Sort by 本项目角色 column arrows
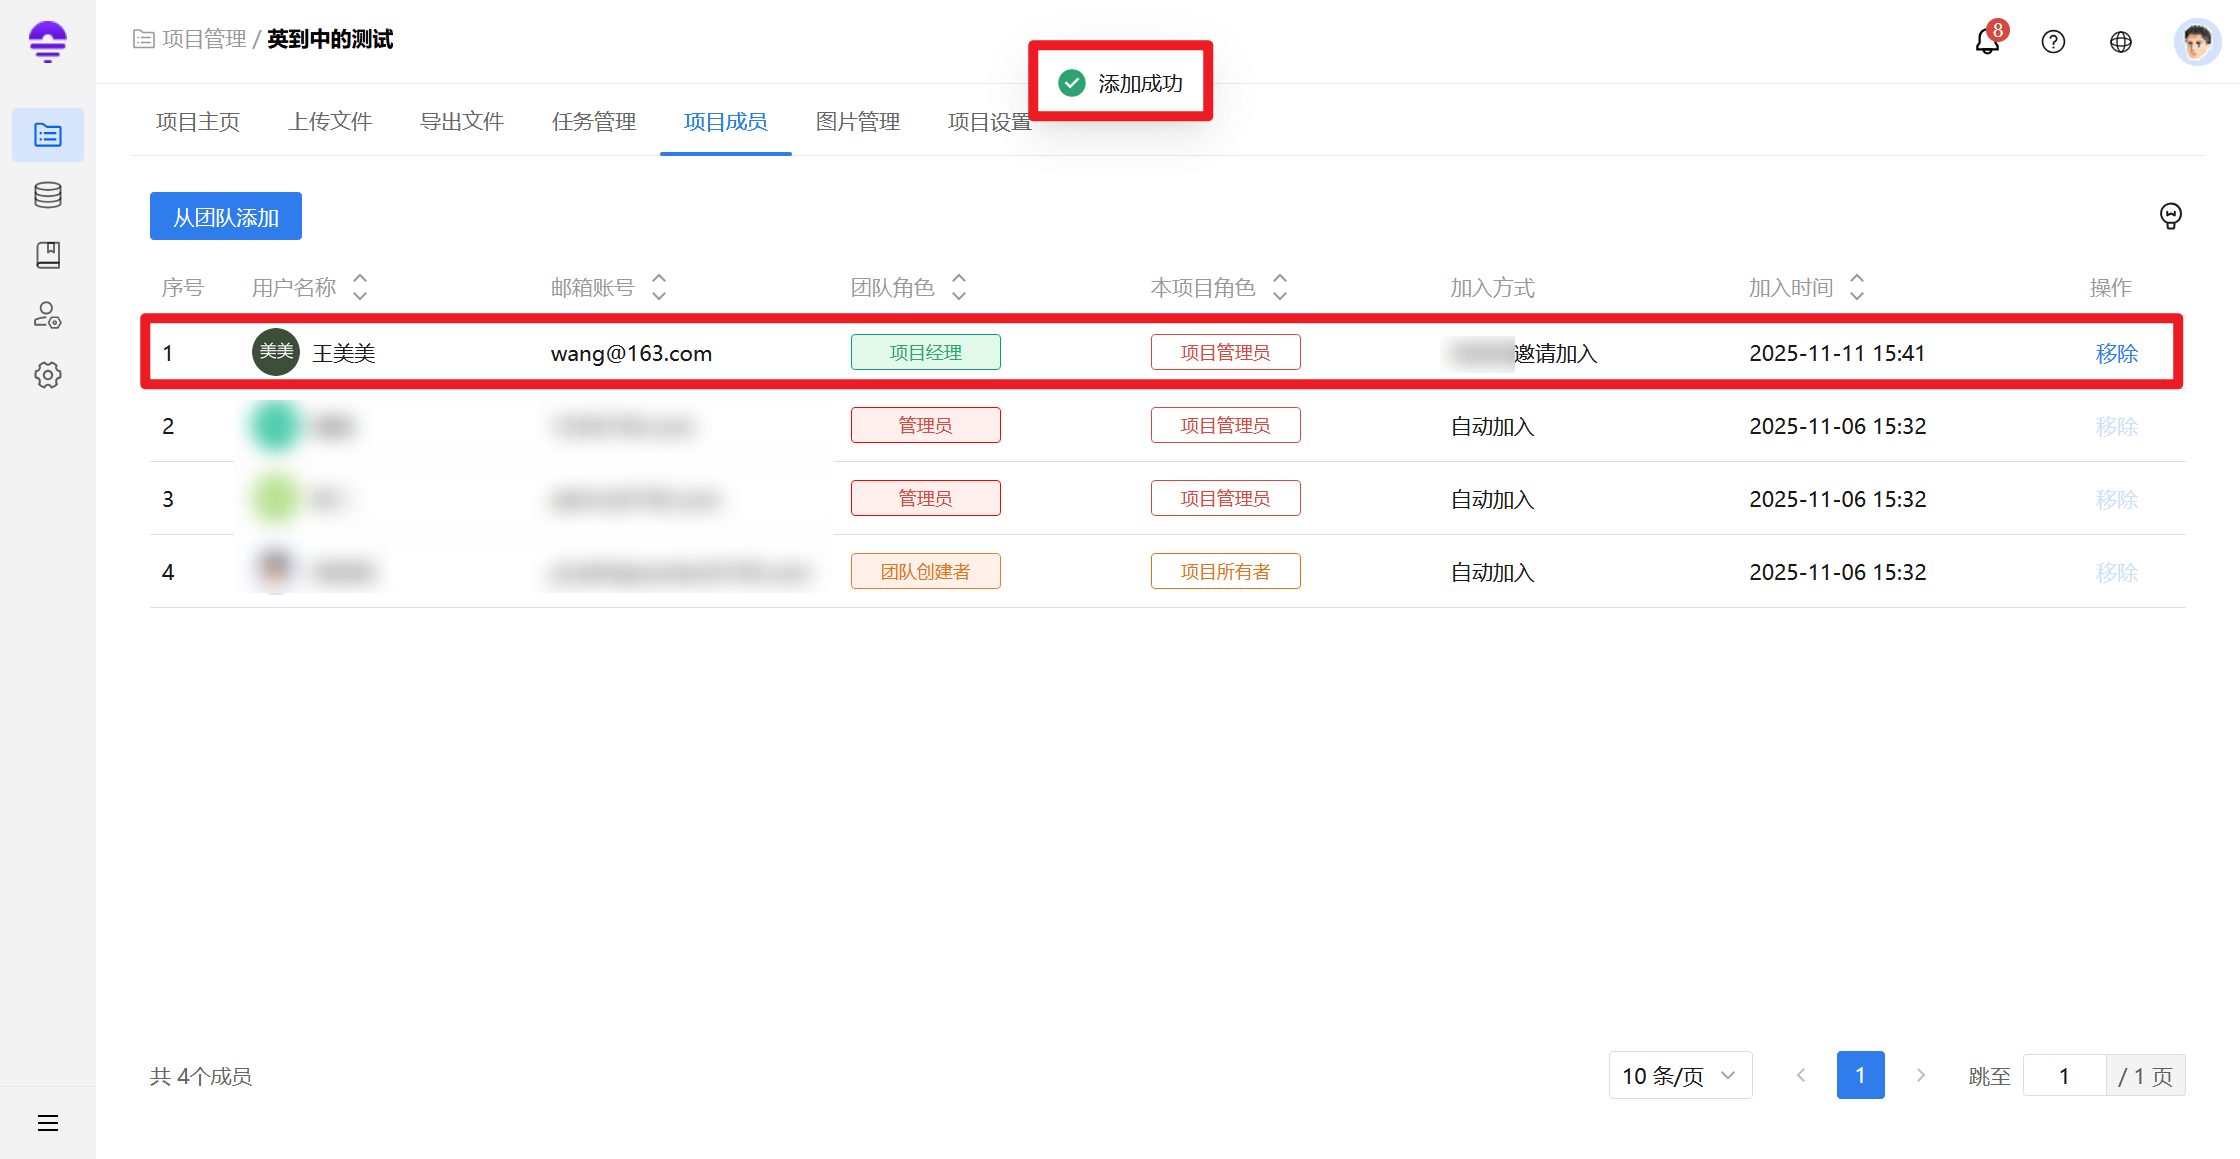 (1280, 287)
